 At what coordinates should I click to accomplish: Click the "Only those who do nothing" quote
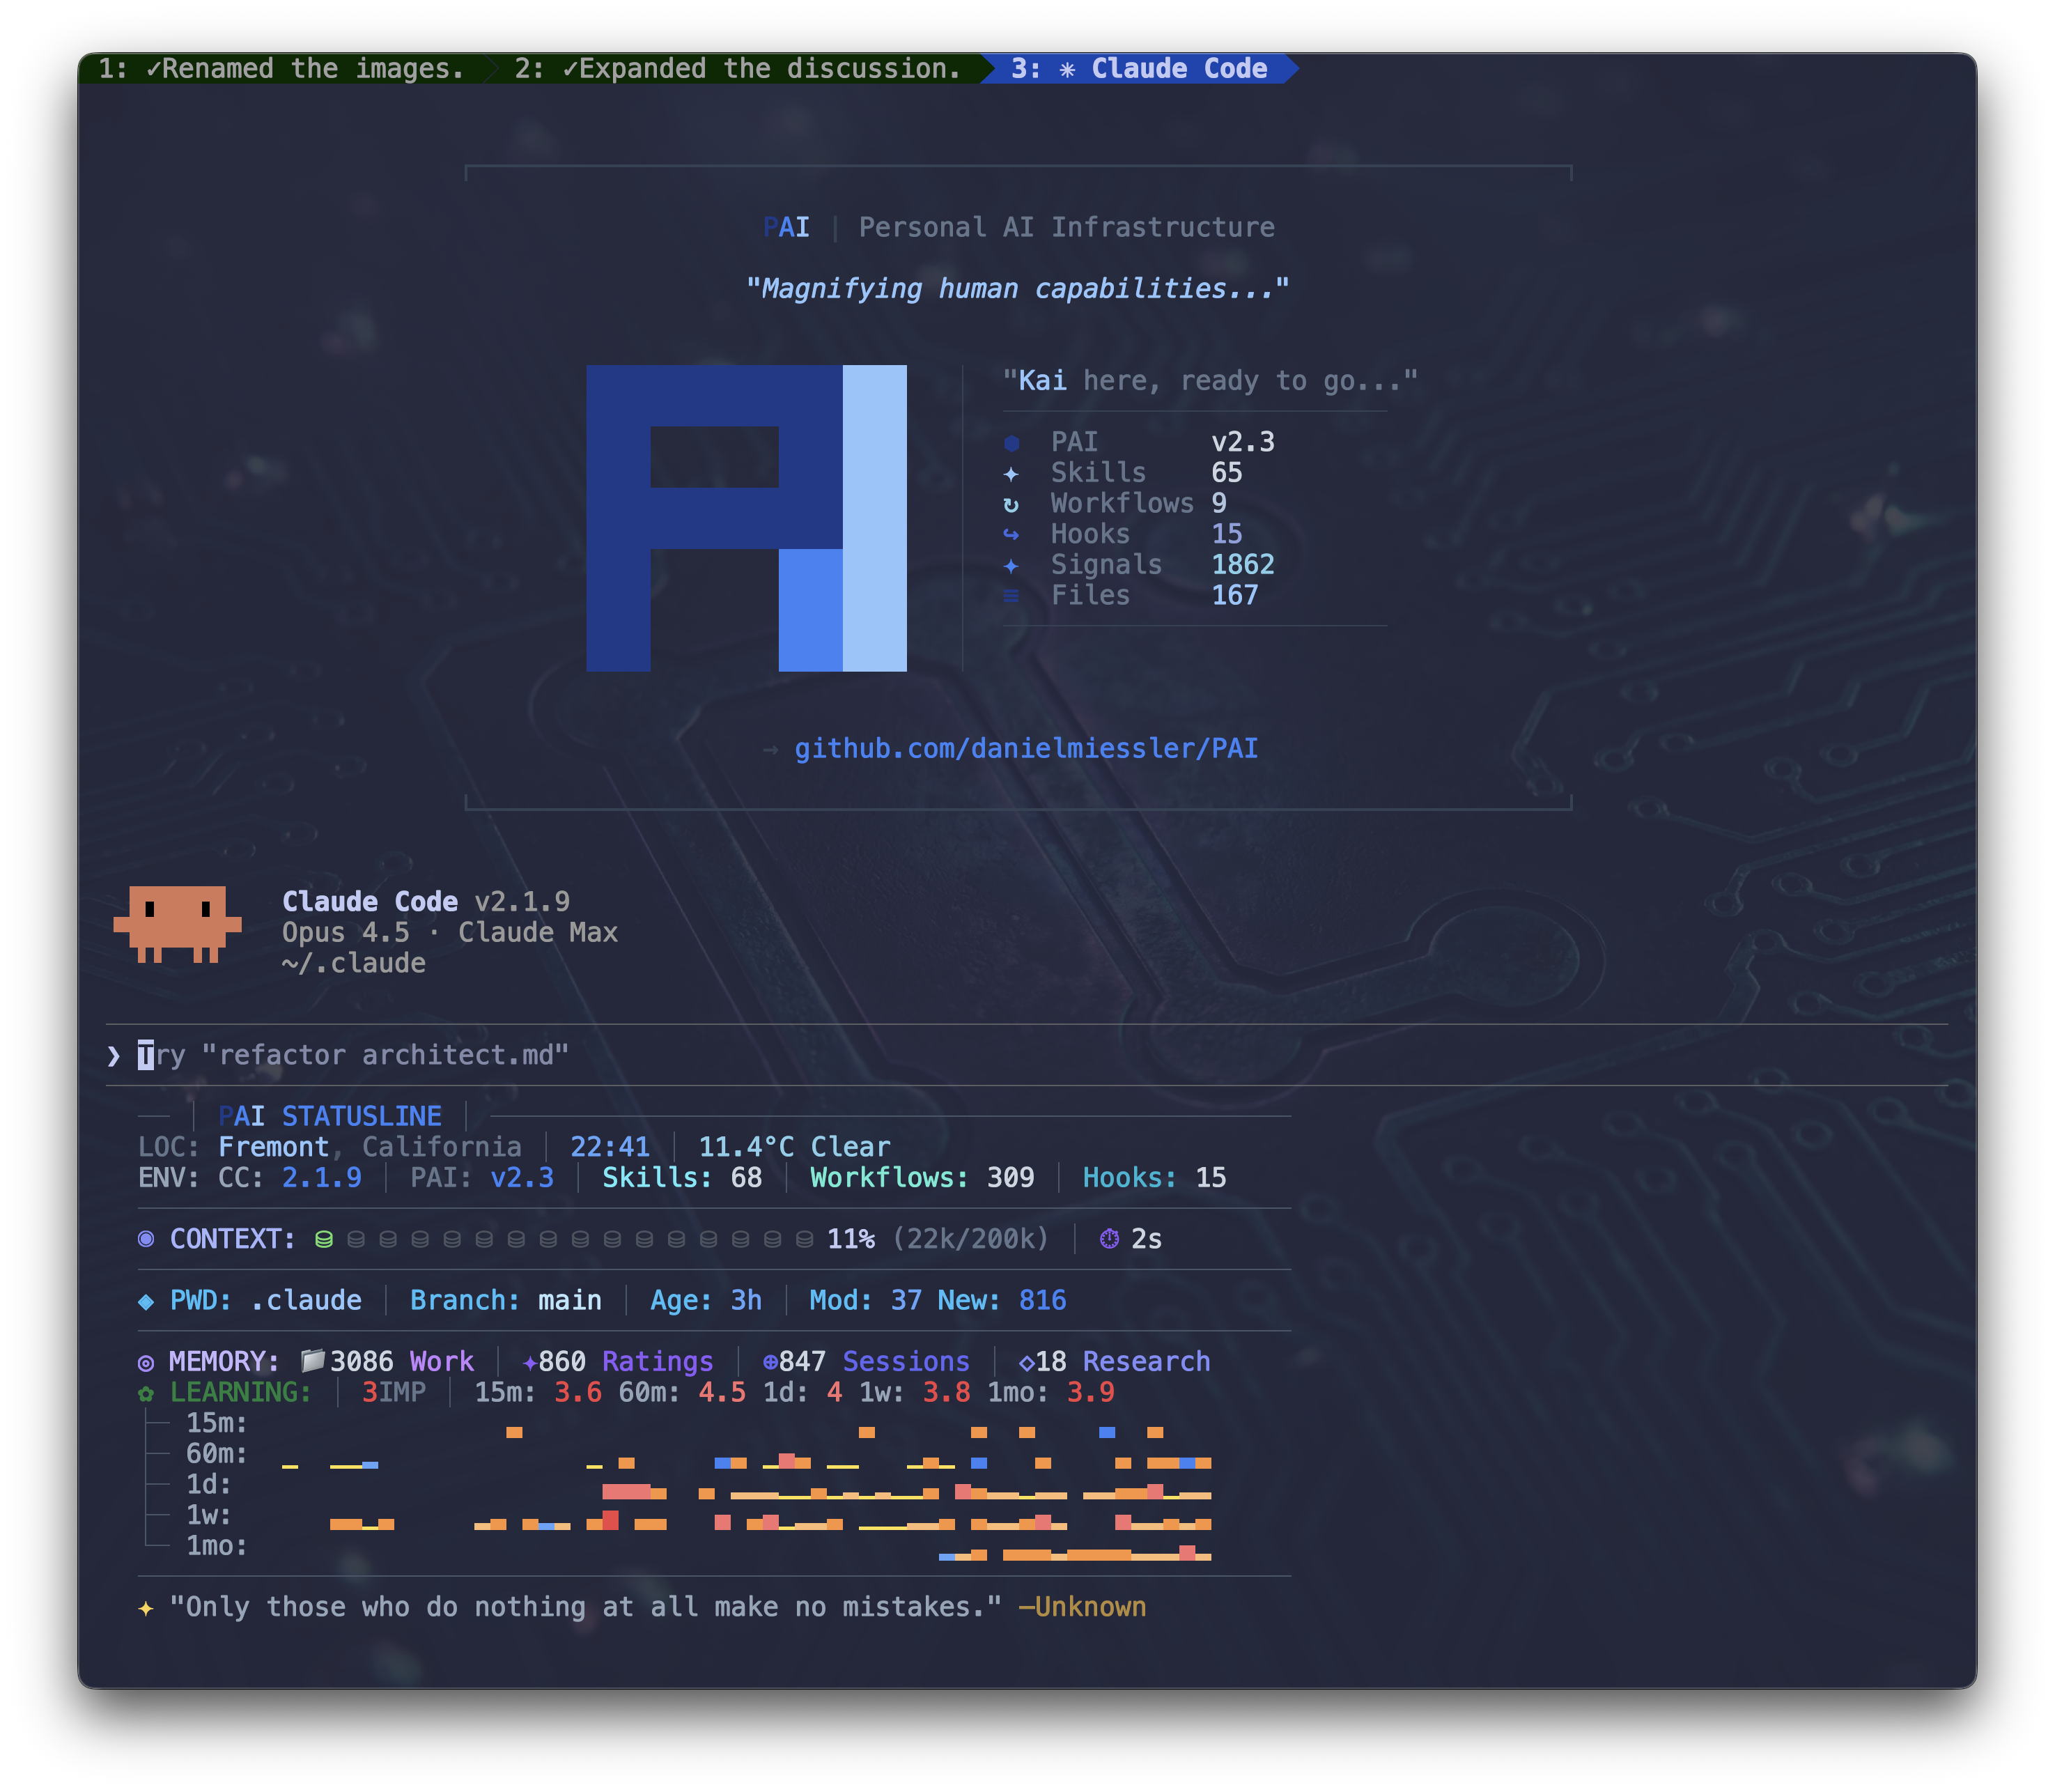tap(586, 1608)
